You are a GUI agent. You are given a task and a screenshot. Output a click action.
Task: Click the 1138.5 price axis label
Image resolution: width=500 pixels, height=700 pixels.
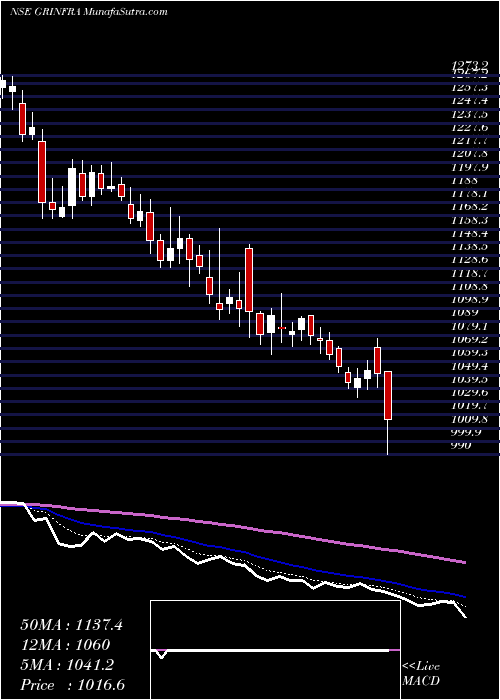pyautogui.click(x=470, y=246)
